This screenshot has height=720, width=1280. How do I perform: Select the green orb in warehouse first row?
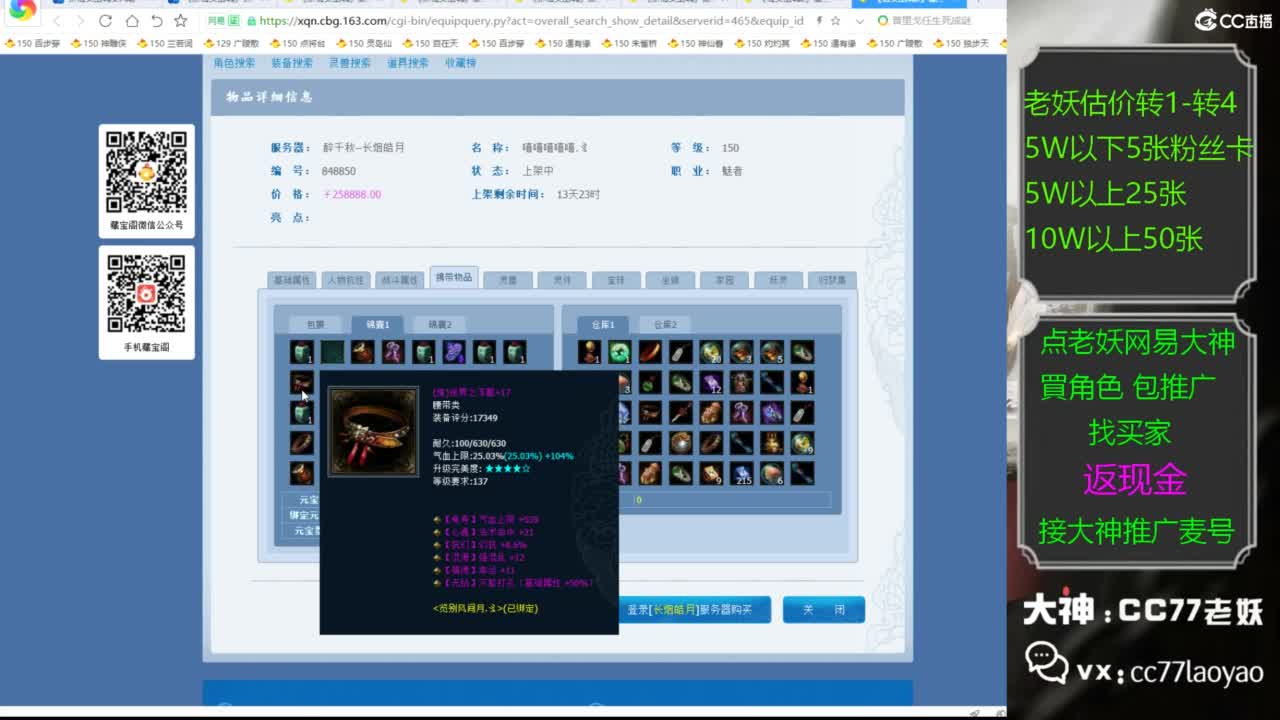coord(620,352)
